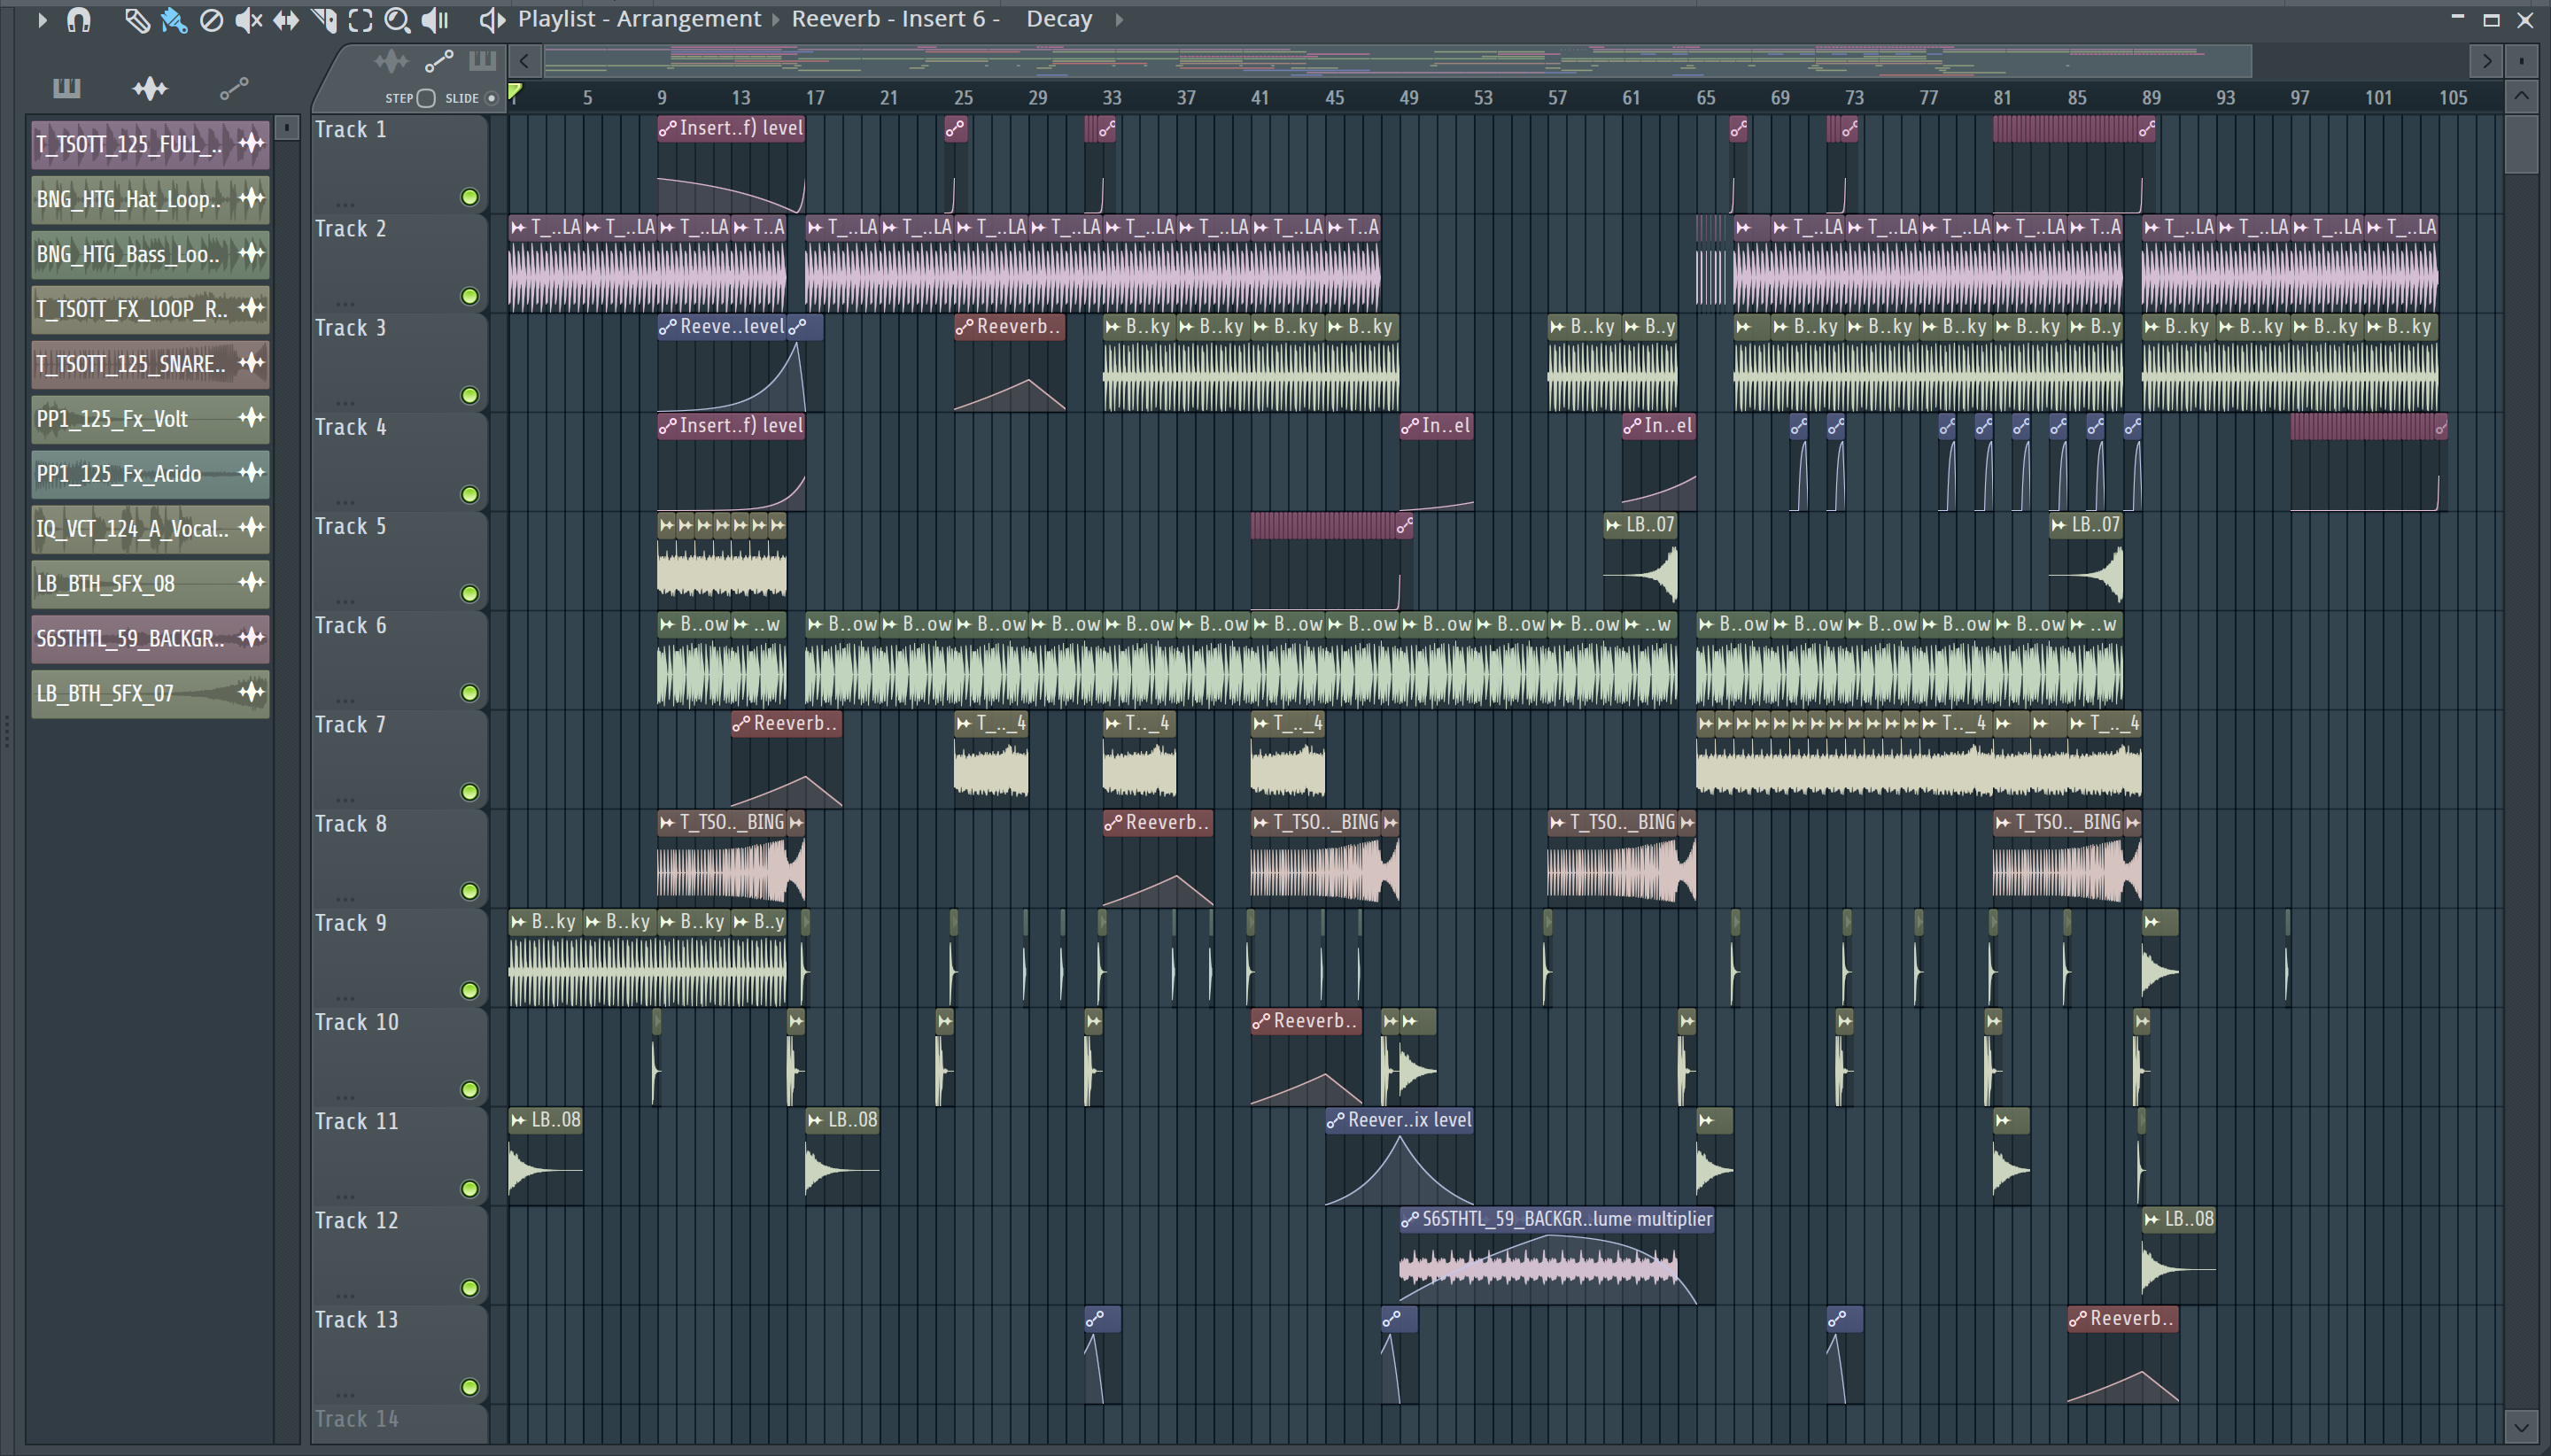Click the green playhead marker at bar 1
Viewport: 2551px width, 1456px height.
pos(515,93)
